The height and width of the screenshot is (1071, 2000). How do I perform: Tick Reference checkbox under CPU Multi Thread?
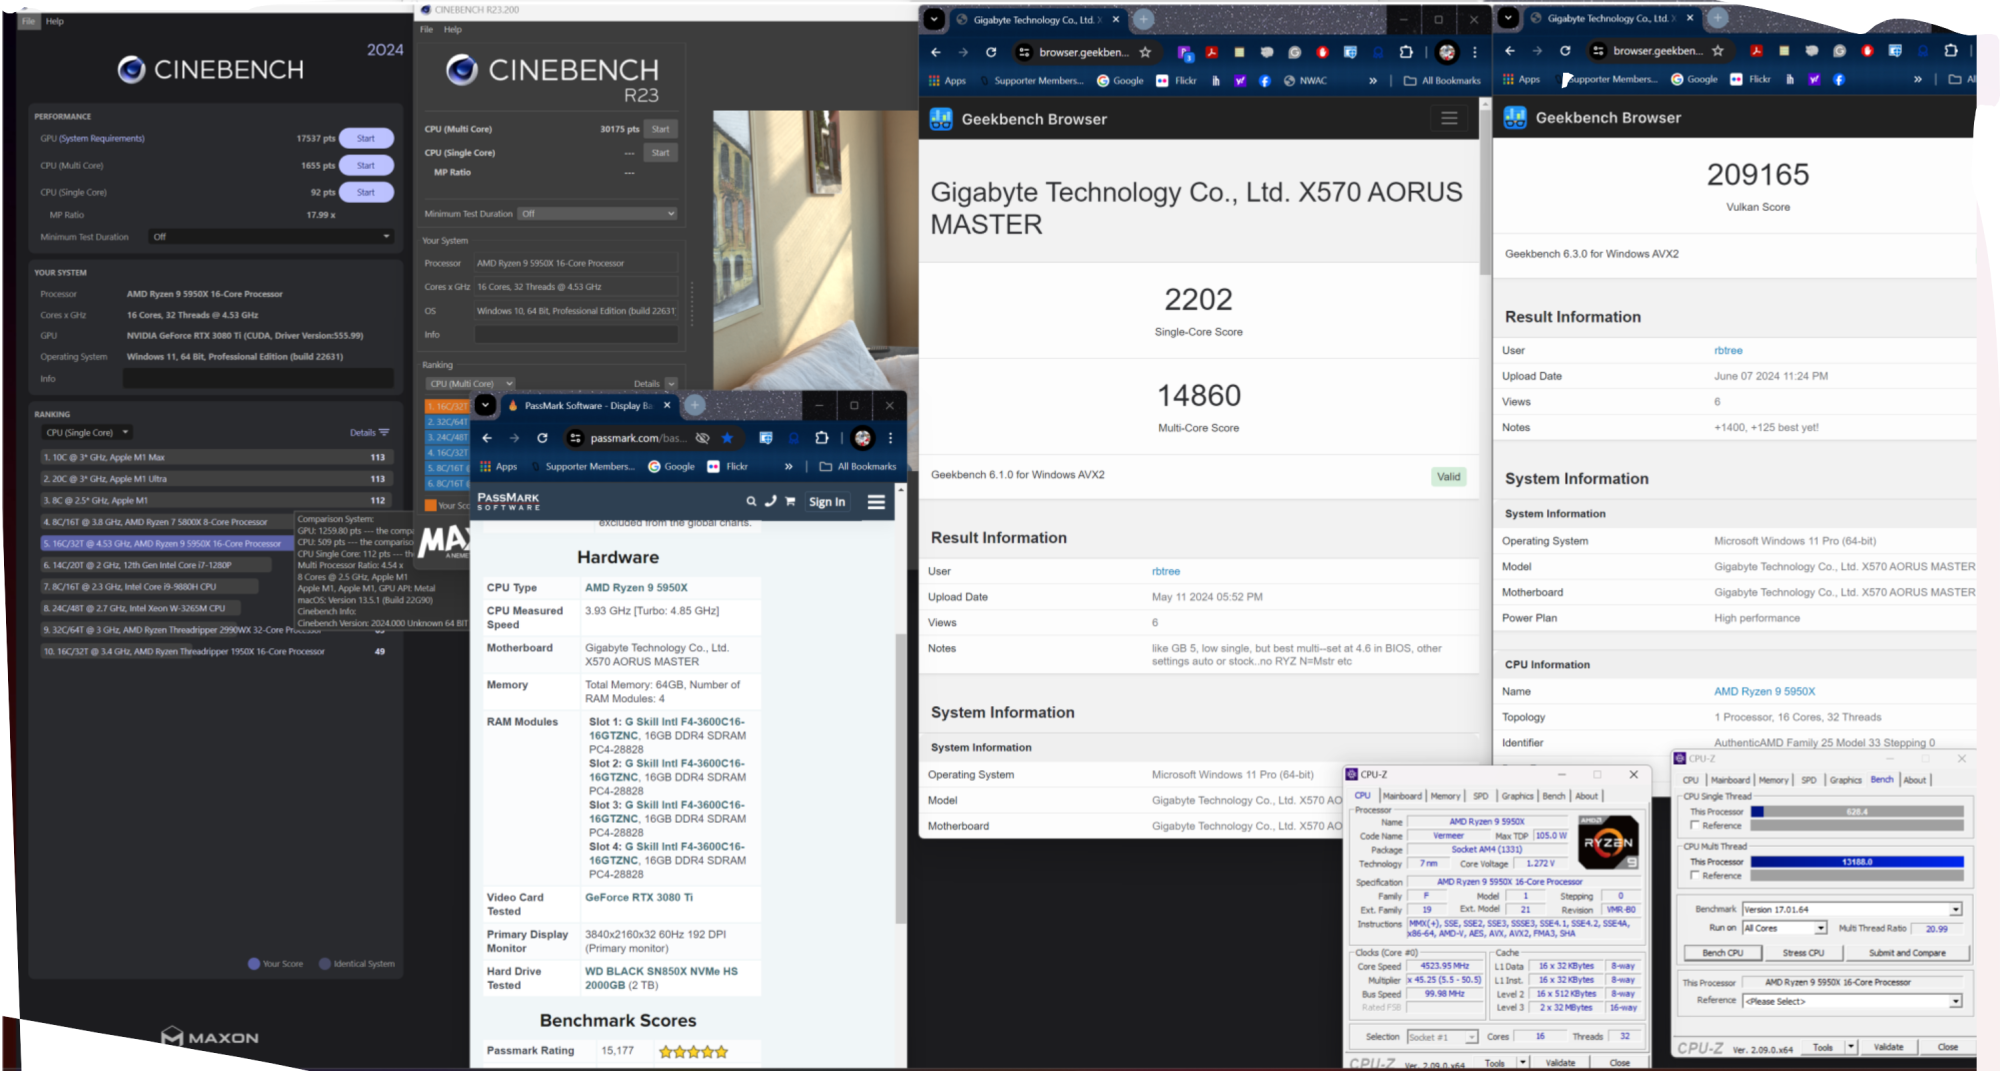click(x=1695, y=876)
